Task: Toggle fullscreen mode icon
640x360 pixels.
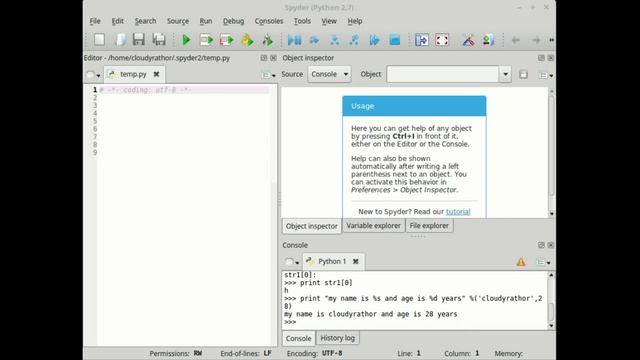Action: (442, 40)
